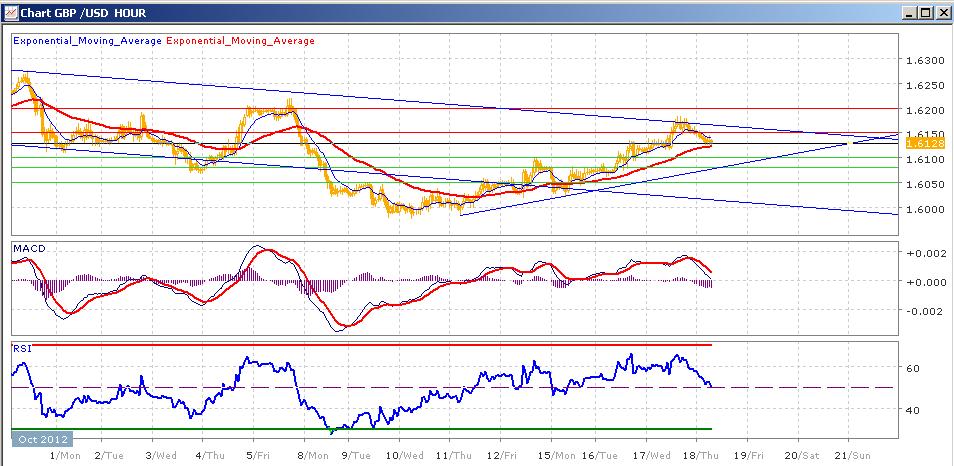Click the Oct 2012 date tag
This screenshot has height=466, width=954.
[x=41, y=439]
